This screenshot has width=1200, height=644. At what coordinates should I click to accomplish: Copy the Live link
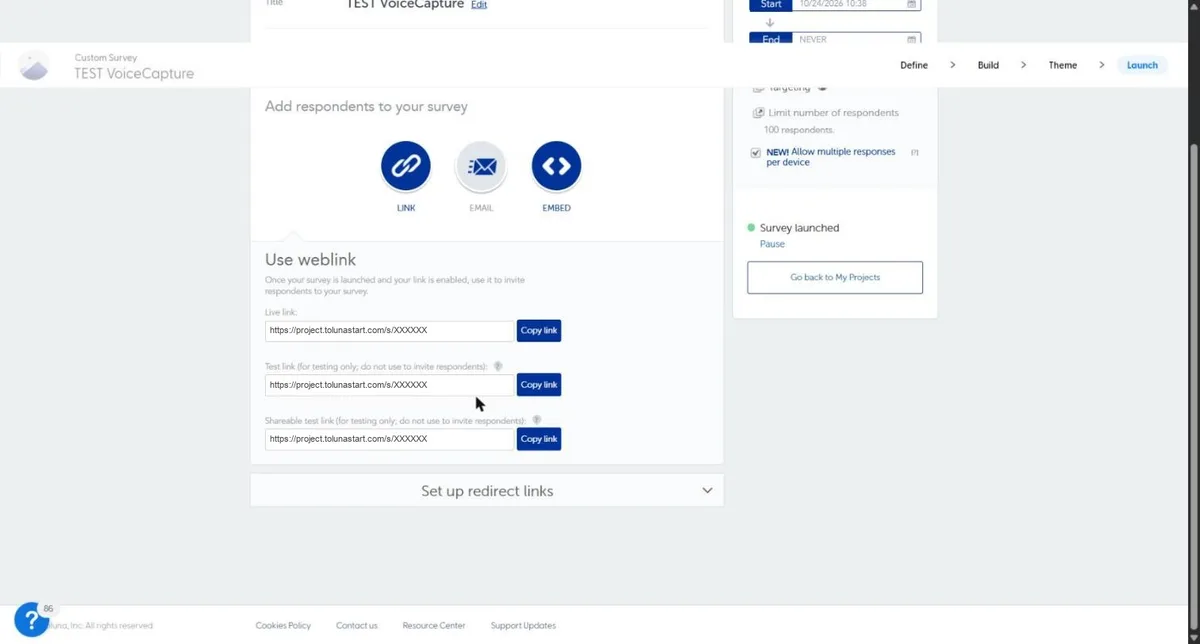pyautogui.click(x=539, y=331)
